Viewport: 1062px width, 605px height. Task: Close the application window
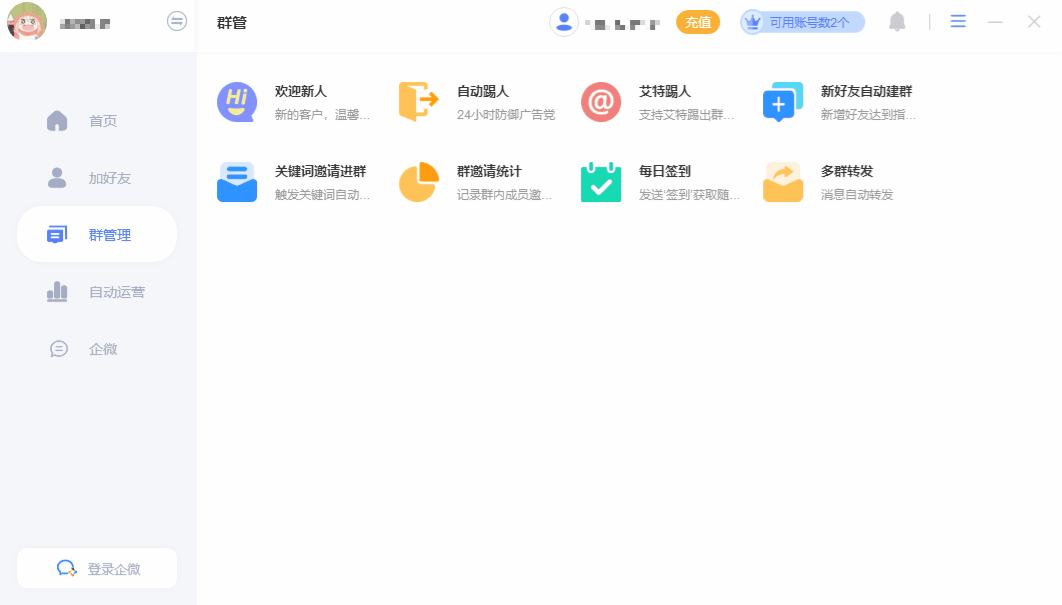click(1034, 22)
